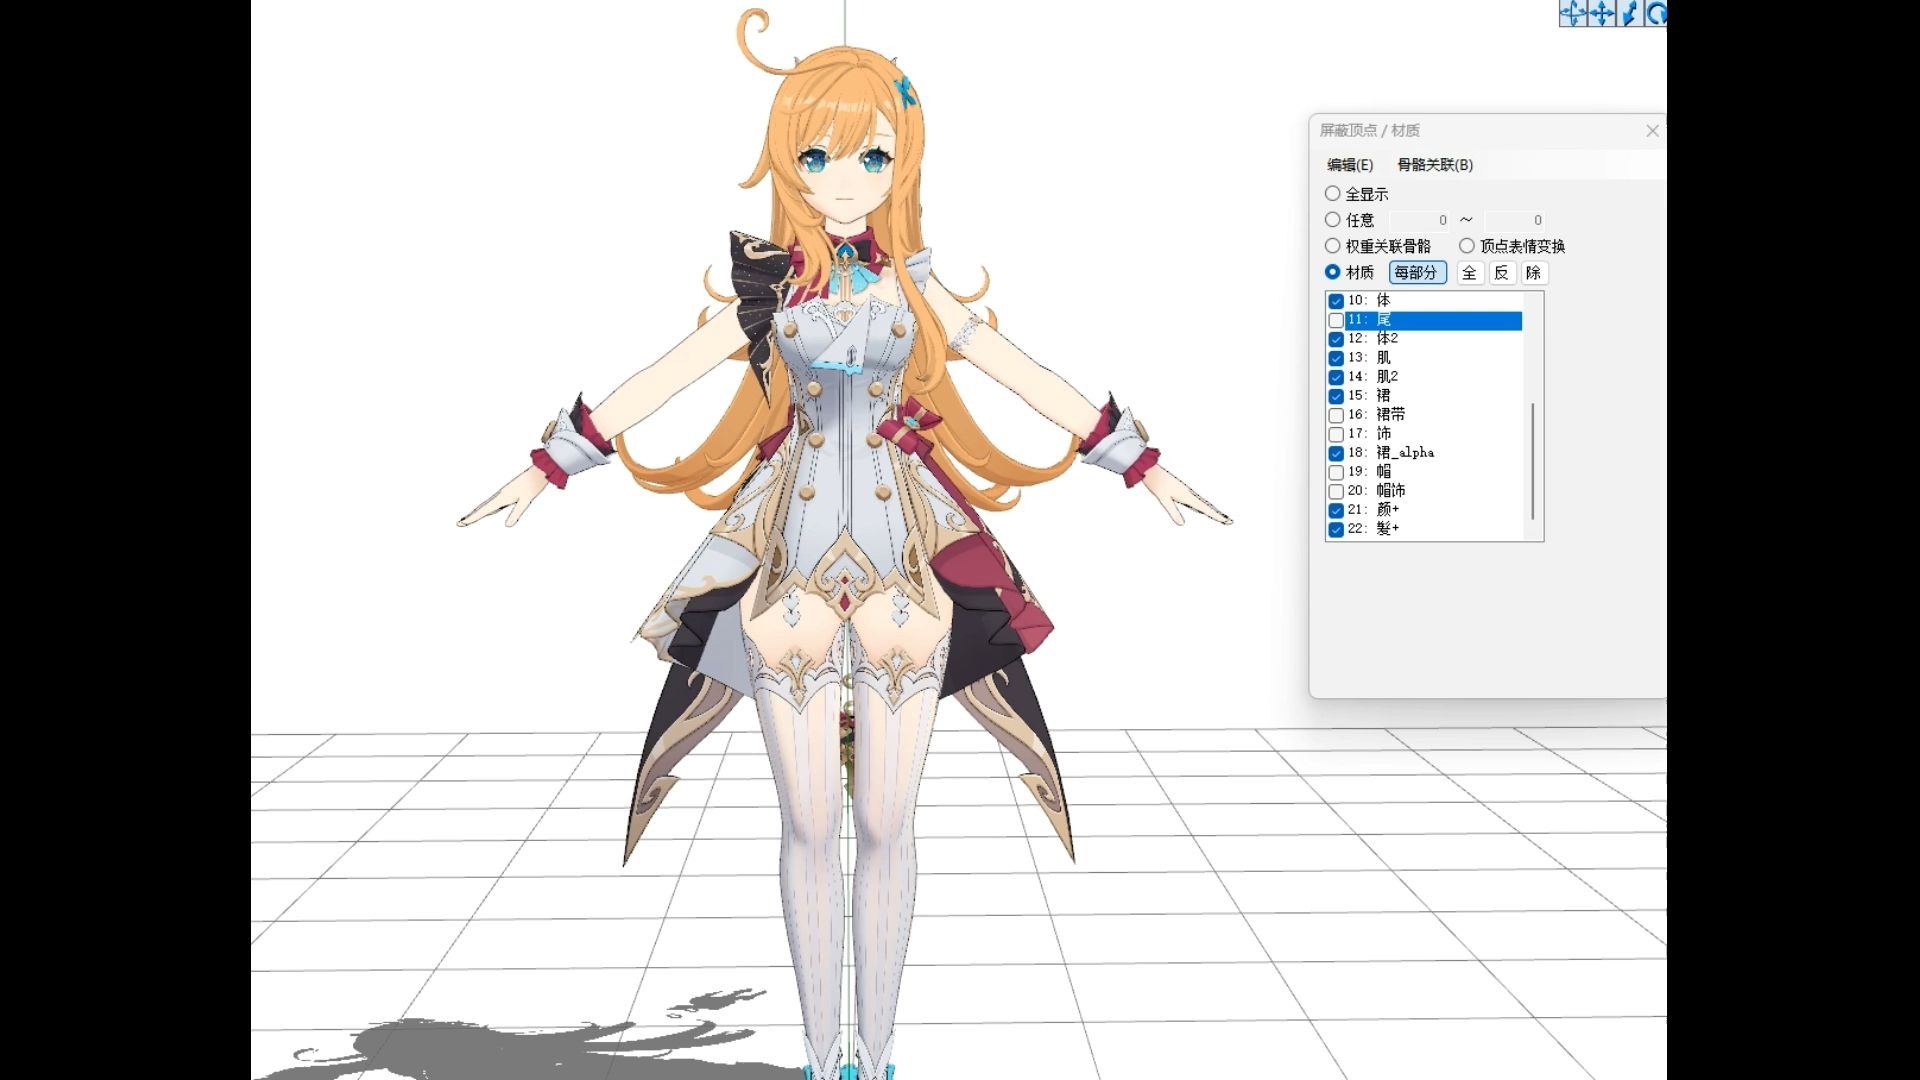1920x1080 pixels.
Task: Click the 反 invert button
Action: click(x=1501, y=272)
